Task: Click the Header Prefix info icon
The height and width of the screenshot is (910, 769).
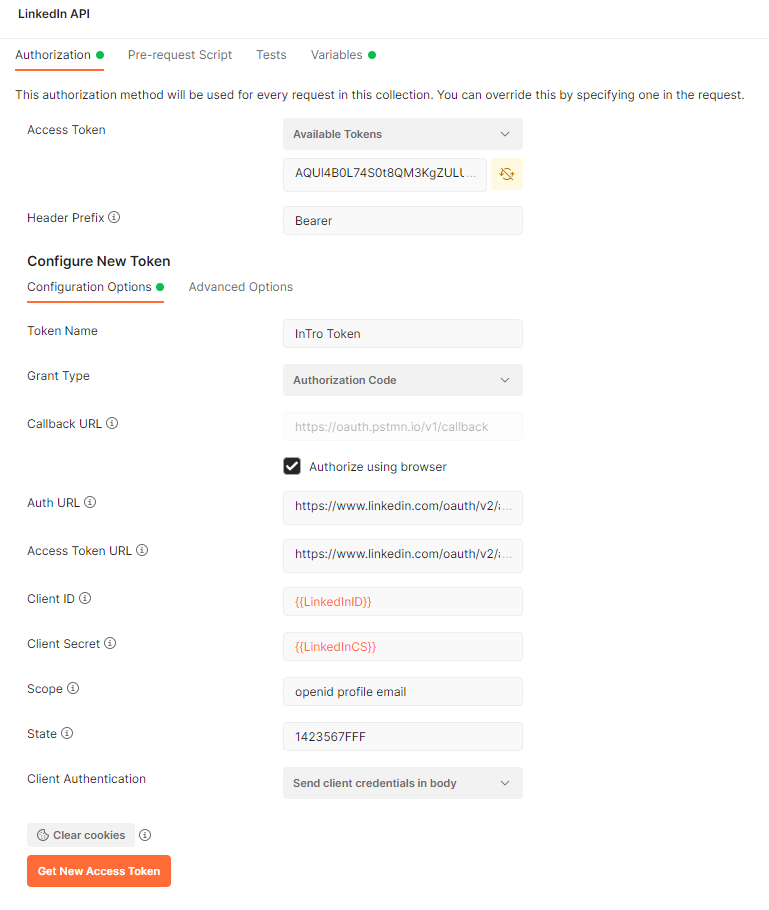Action: coord(115,217)
